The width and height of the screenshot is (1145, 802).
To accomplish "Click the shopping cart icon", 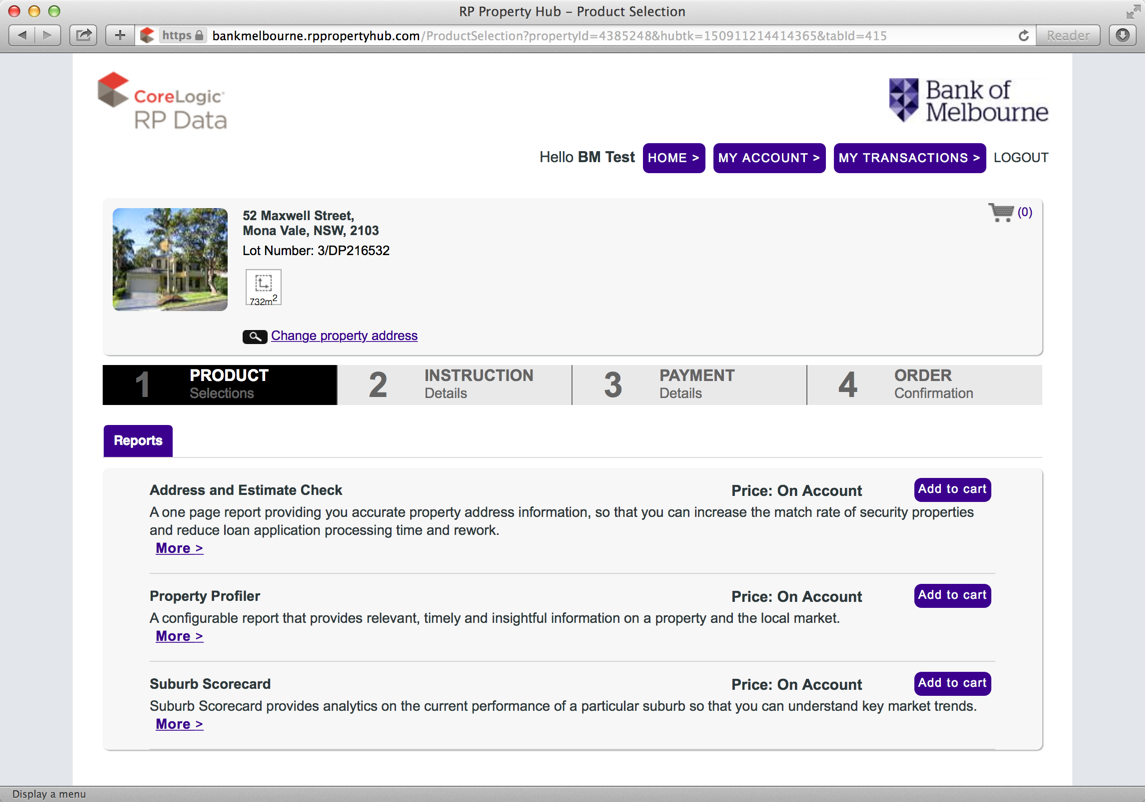I will pos(1001,213).
